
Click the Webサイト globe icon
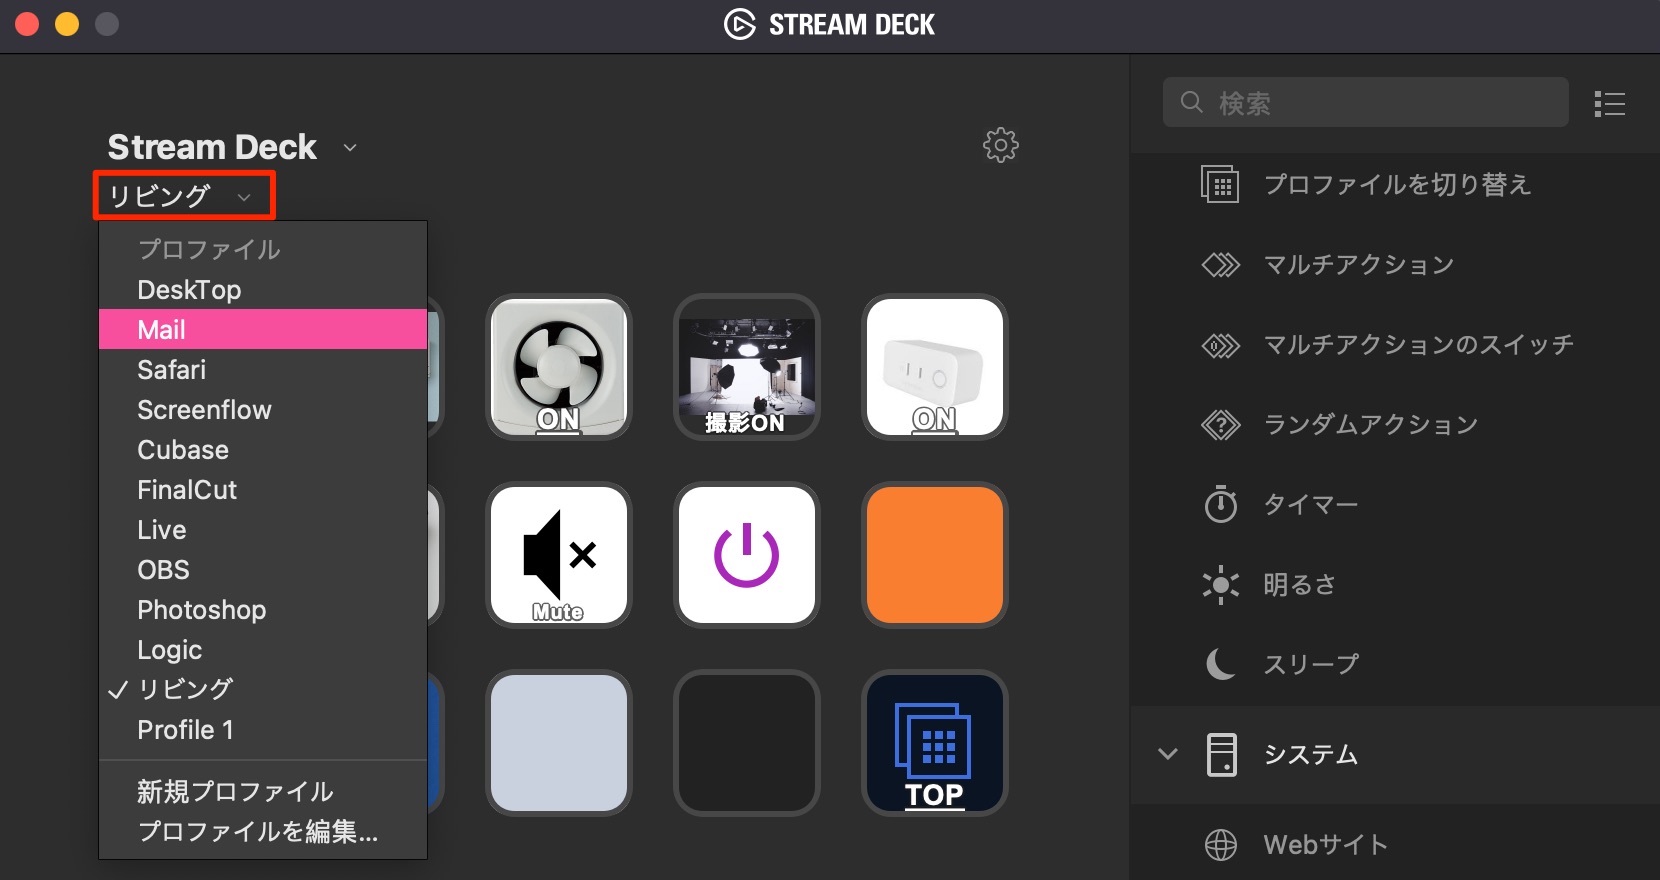[x=1220, y=845]
